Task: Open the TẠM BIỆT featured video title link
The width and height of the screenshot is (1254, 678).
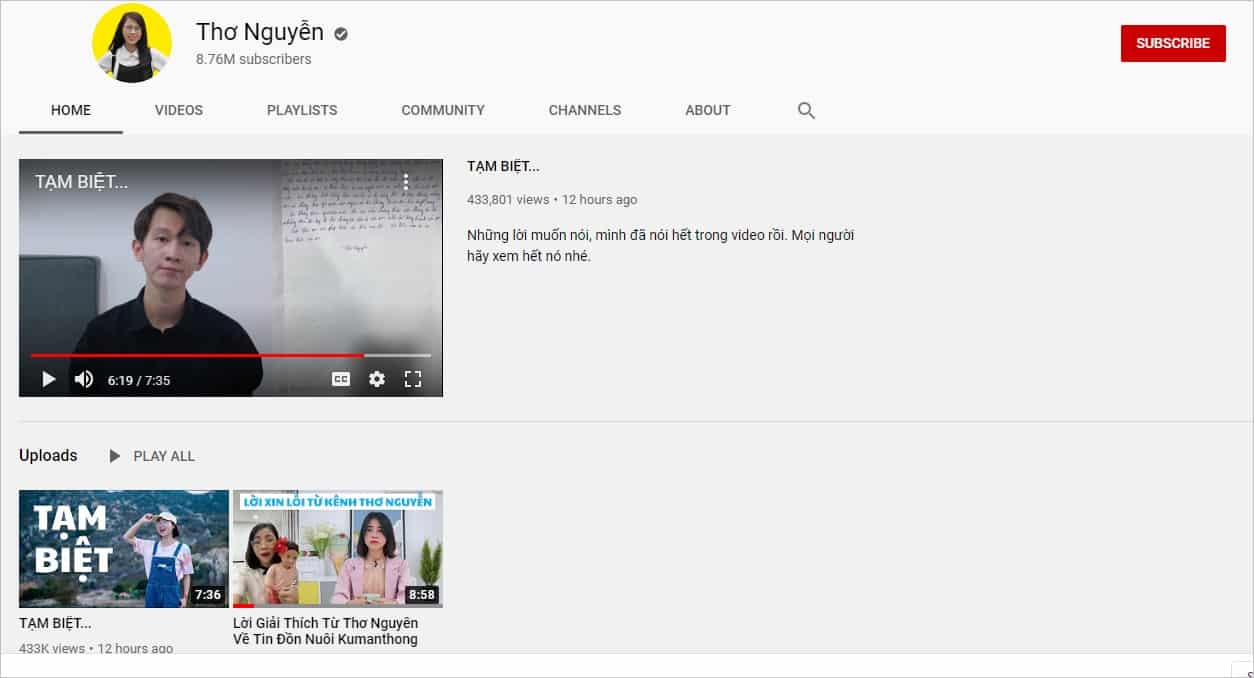Action: pos(503,166)
